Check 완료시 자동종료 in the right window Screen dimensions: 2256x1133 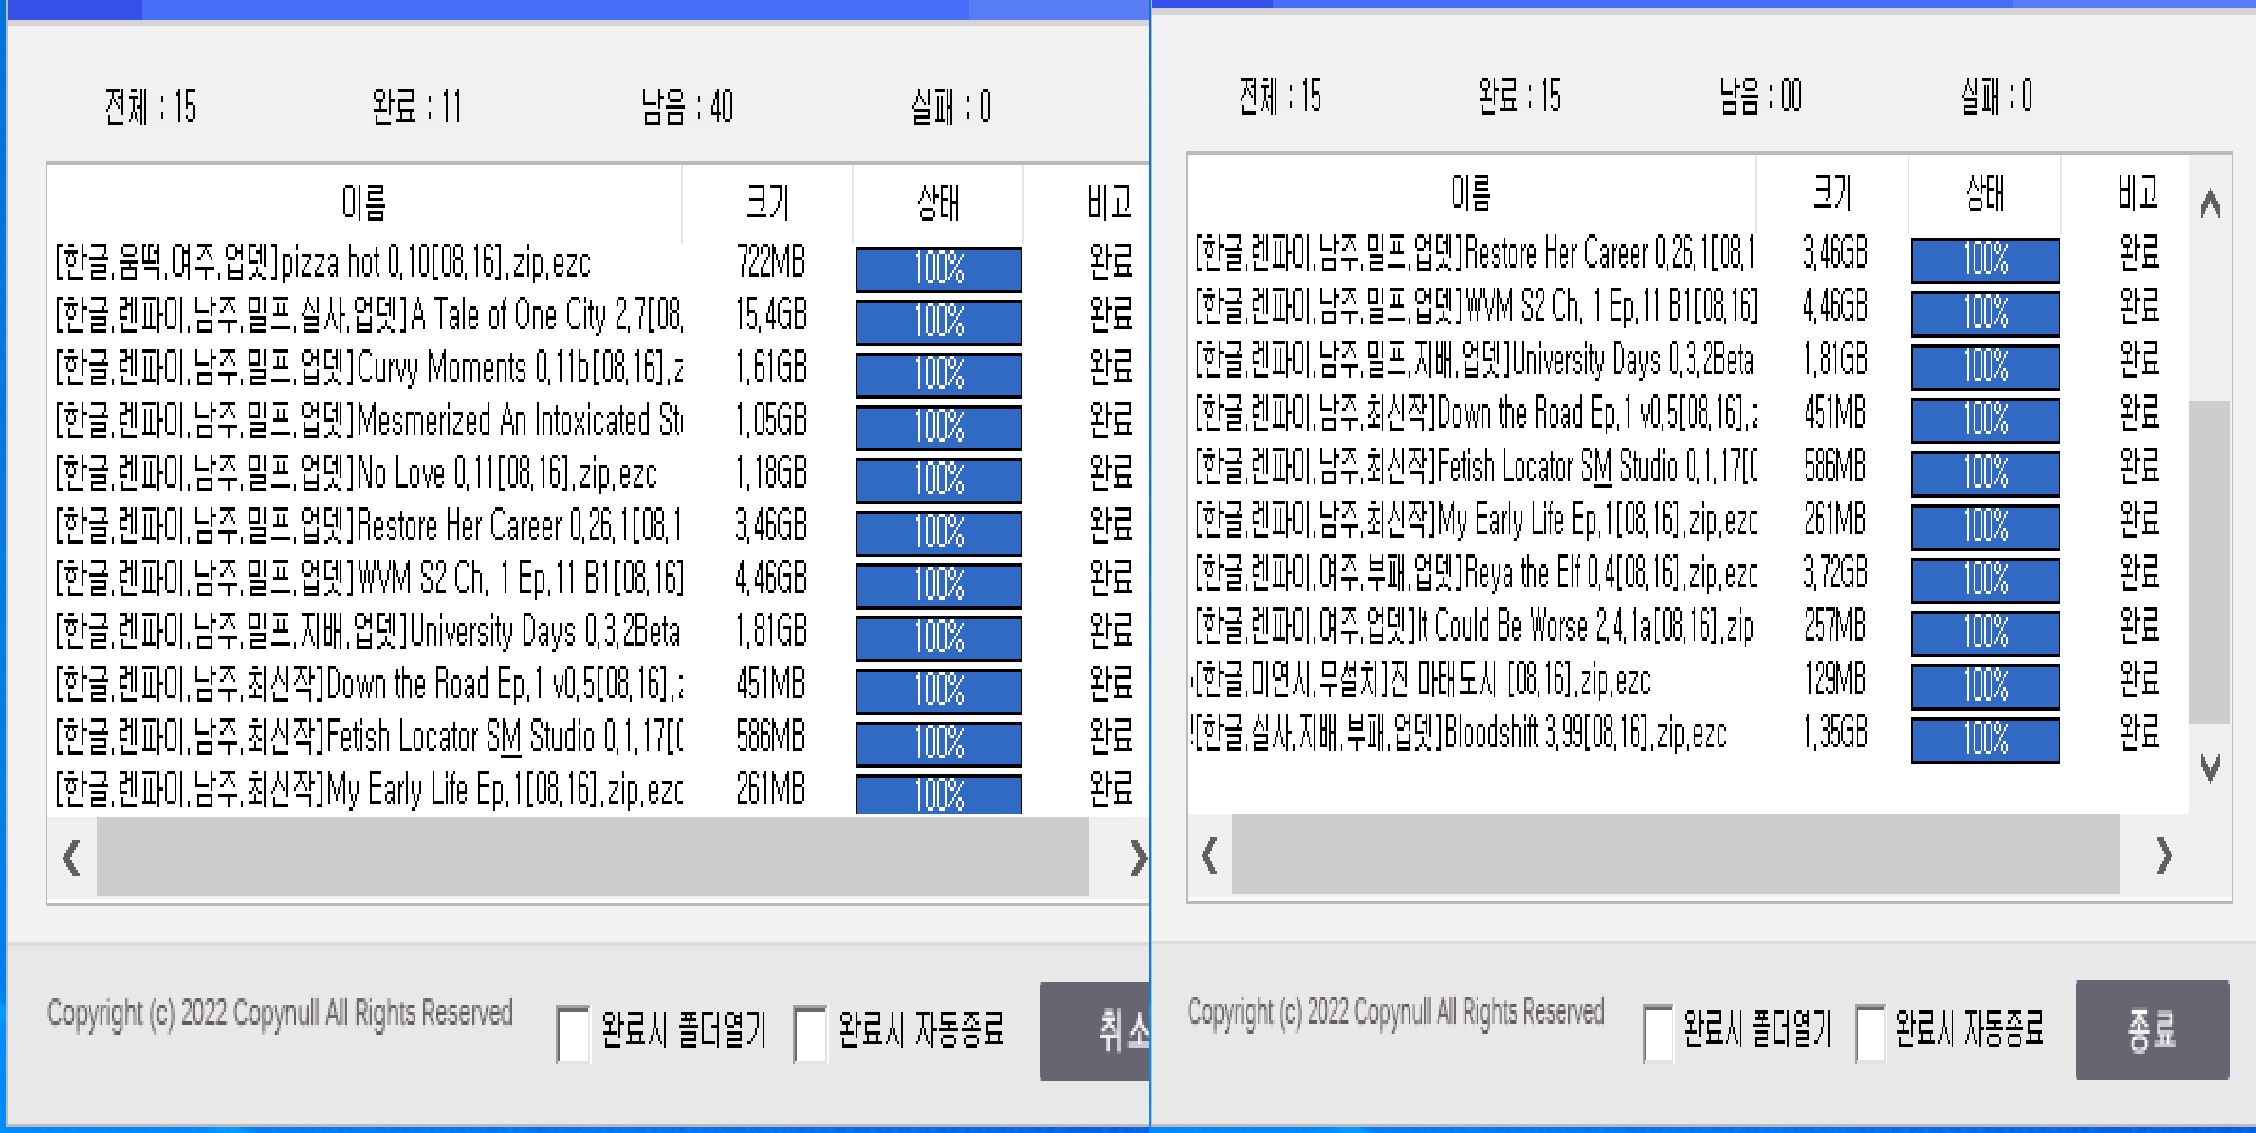[x=1870, y=1032]
